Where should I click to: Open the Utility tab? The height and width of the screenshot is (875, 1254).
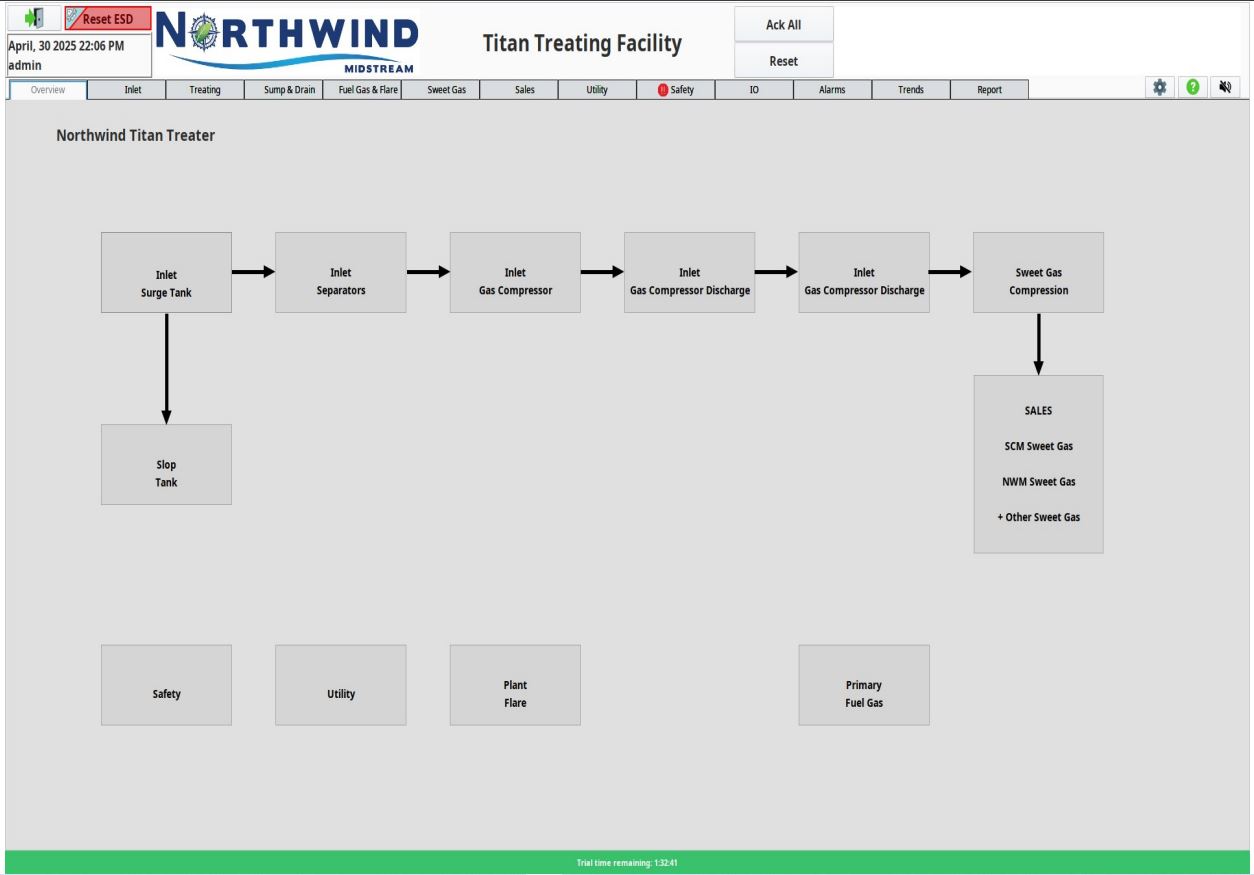point(597,90)
